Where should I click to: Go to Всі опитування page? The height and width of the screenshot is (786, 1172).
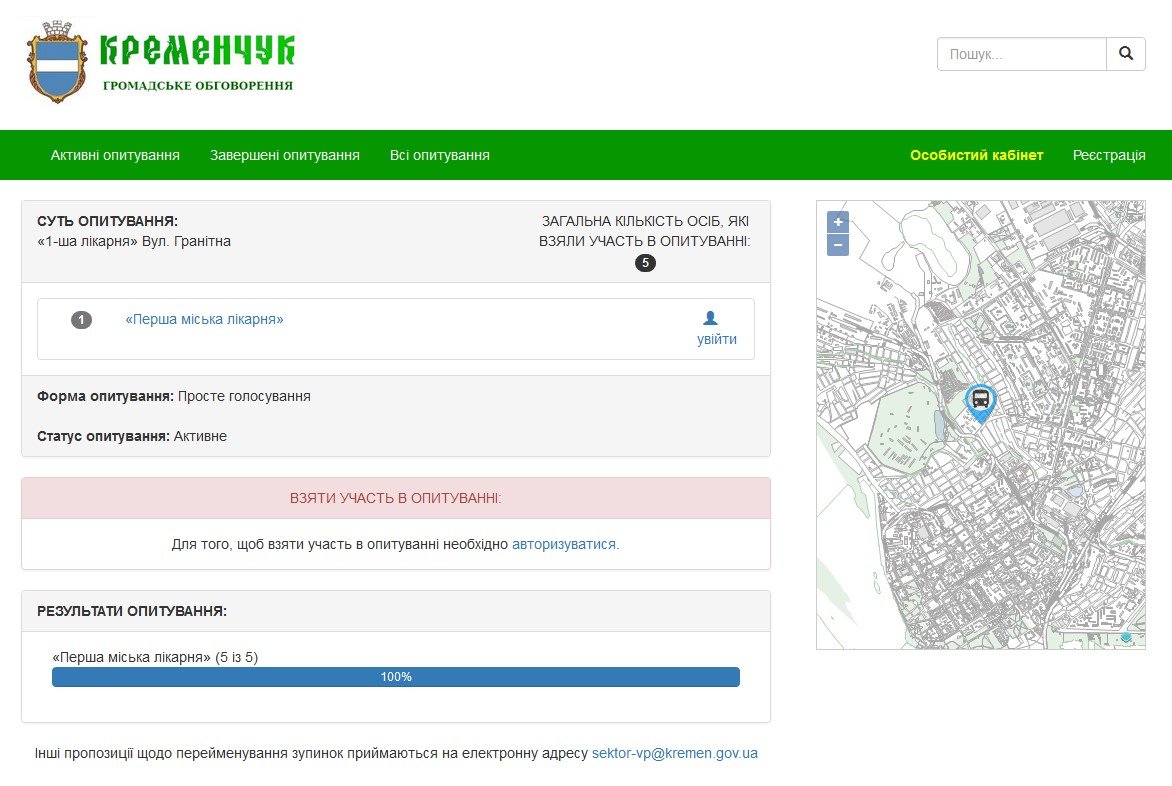(440, 155)
